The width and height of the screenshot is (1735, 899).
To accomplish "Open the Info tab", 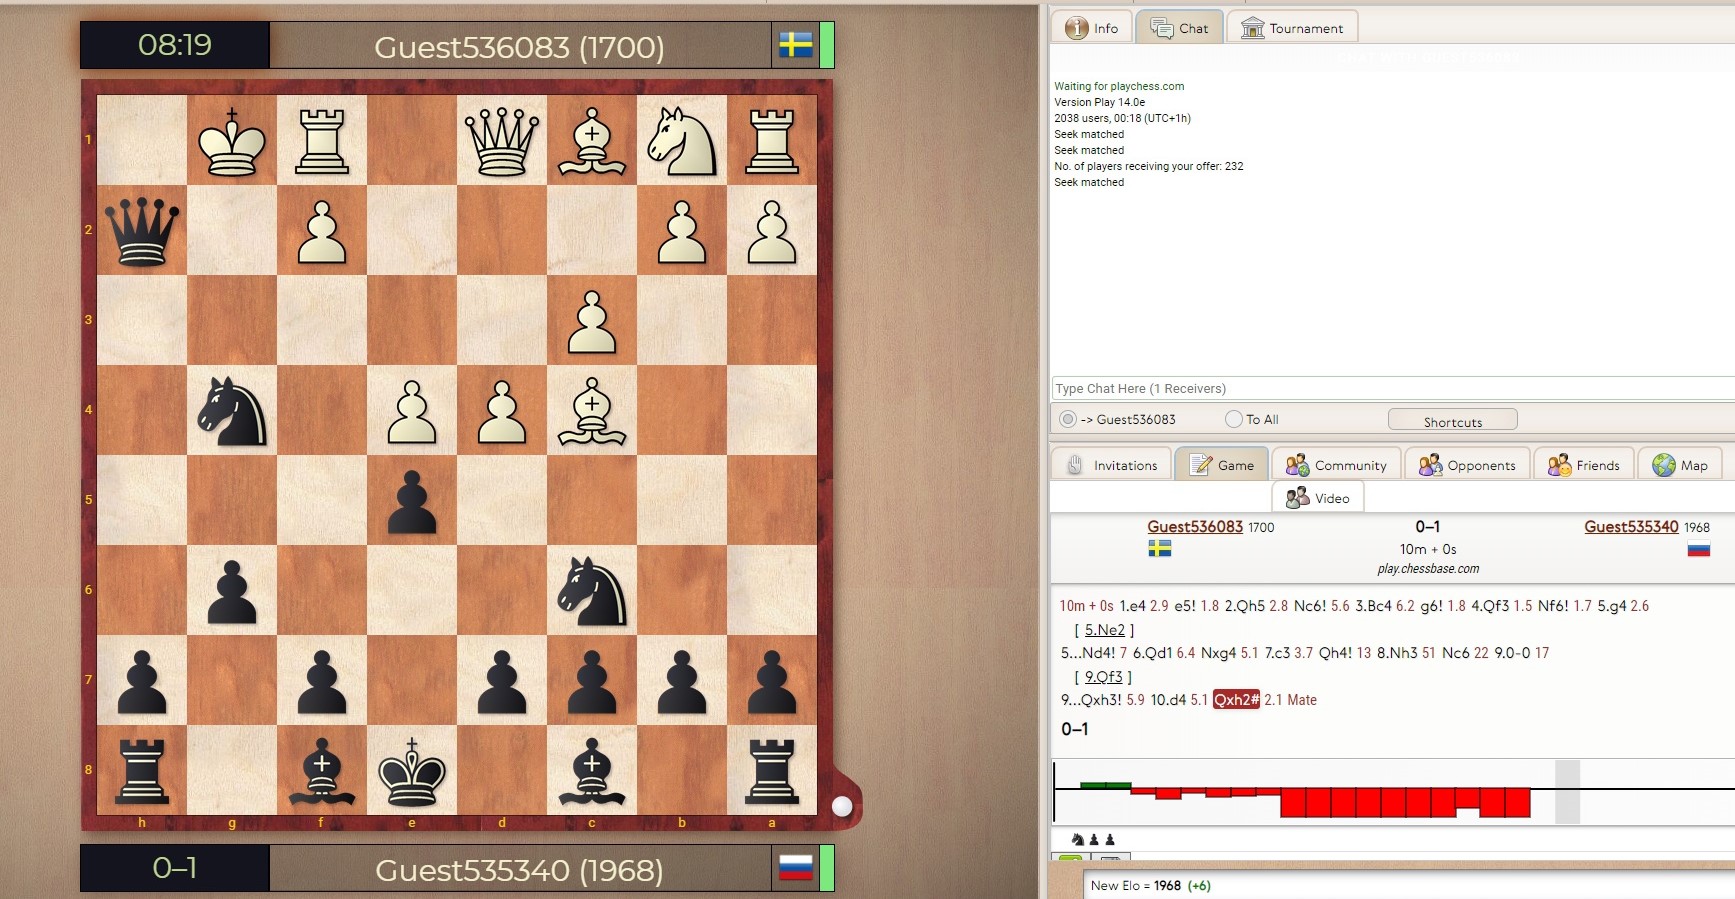I will 1092,28.
